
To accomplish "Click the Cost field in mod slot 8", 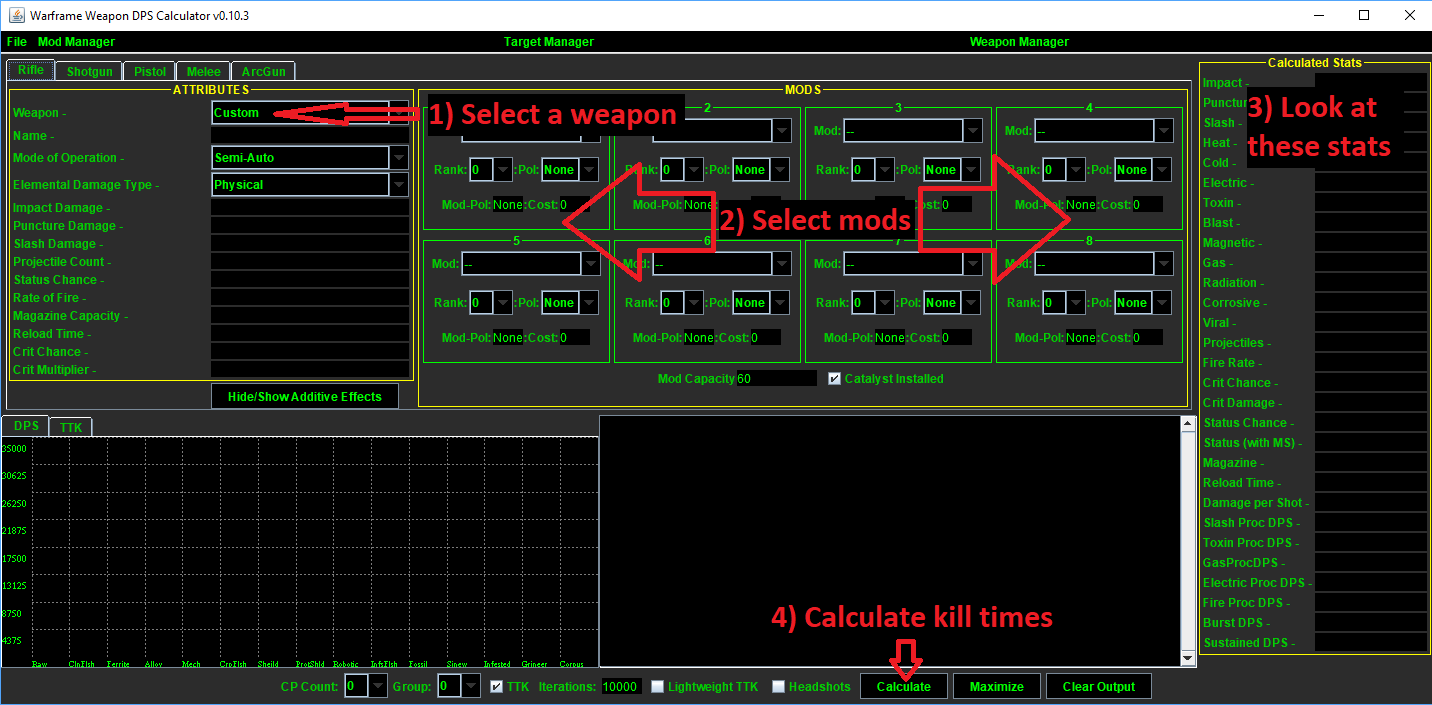I will coord(1147,338).
